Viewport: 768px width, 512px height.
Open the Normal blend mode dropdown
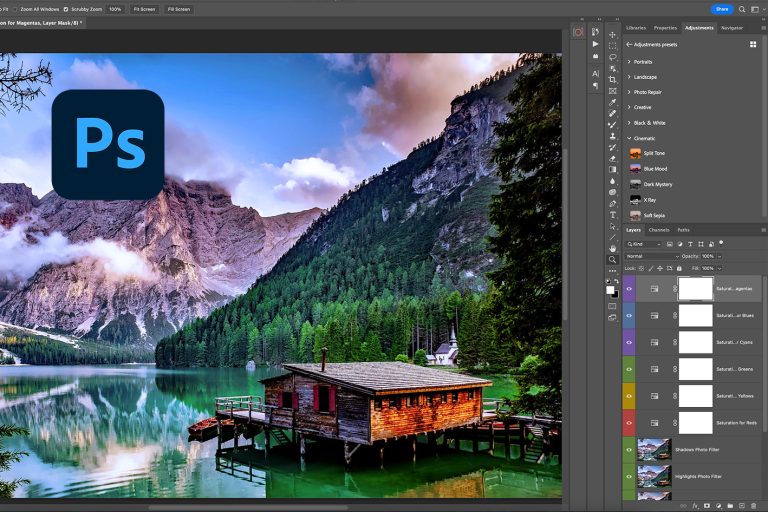pyautogui.click(x=652, y=256)
